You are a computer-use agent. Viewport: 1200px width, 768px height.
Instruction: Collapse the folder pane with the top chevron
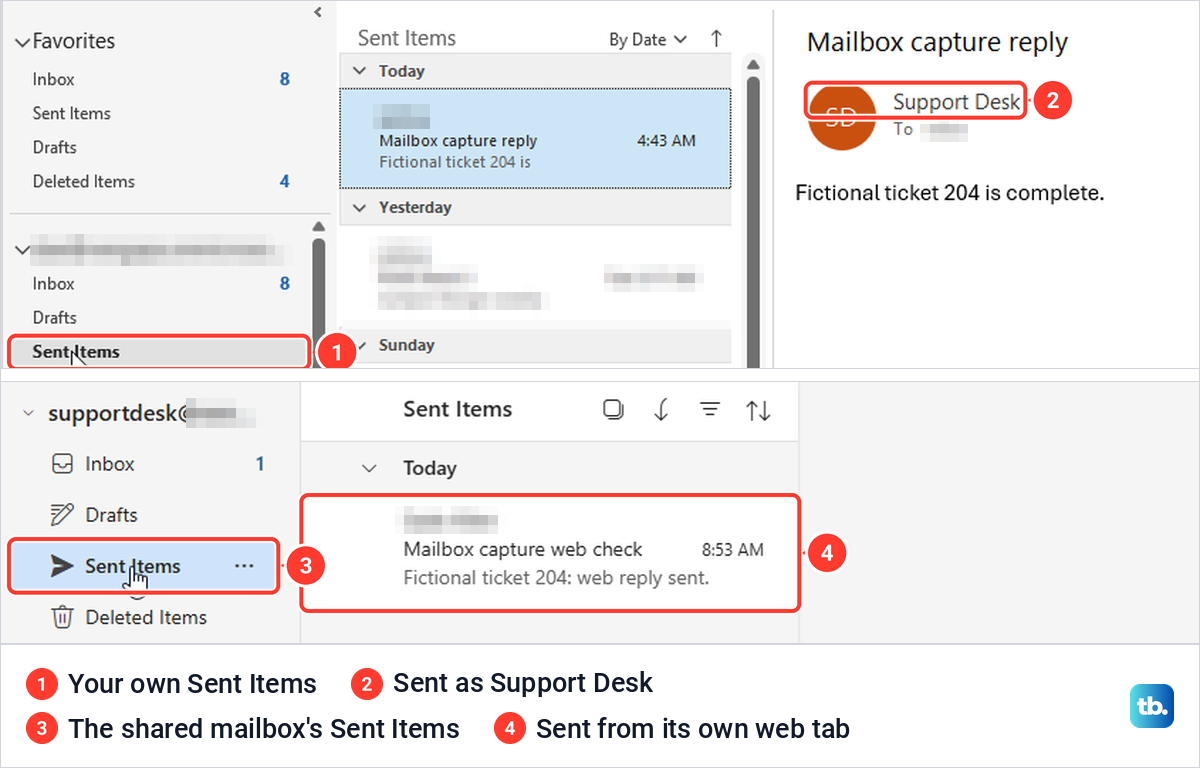[318, 12]
